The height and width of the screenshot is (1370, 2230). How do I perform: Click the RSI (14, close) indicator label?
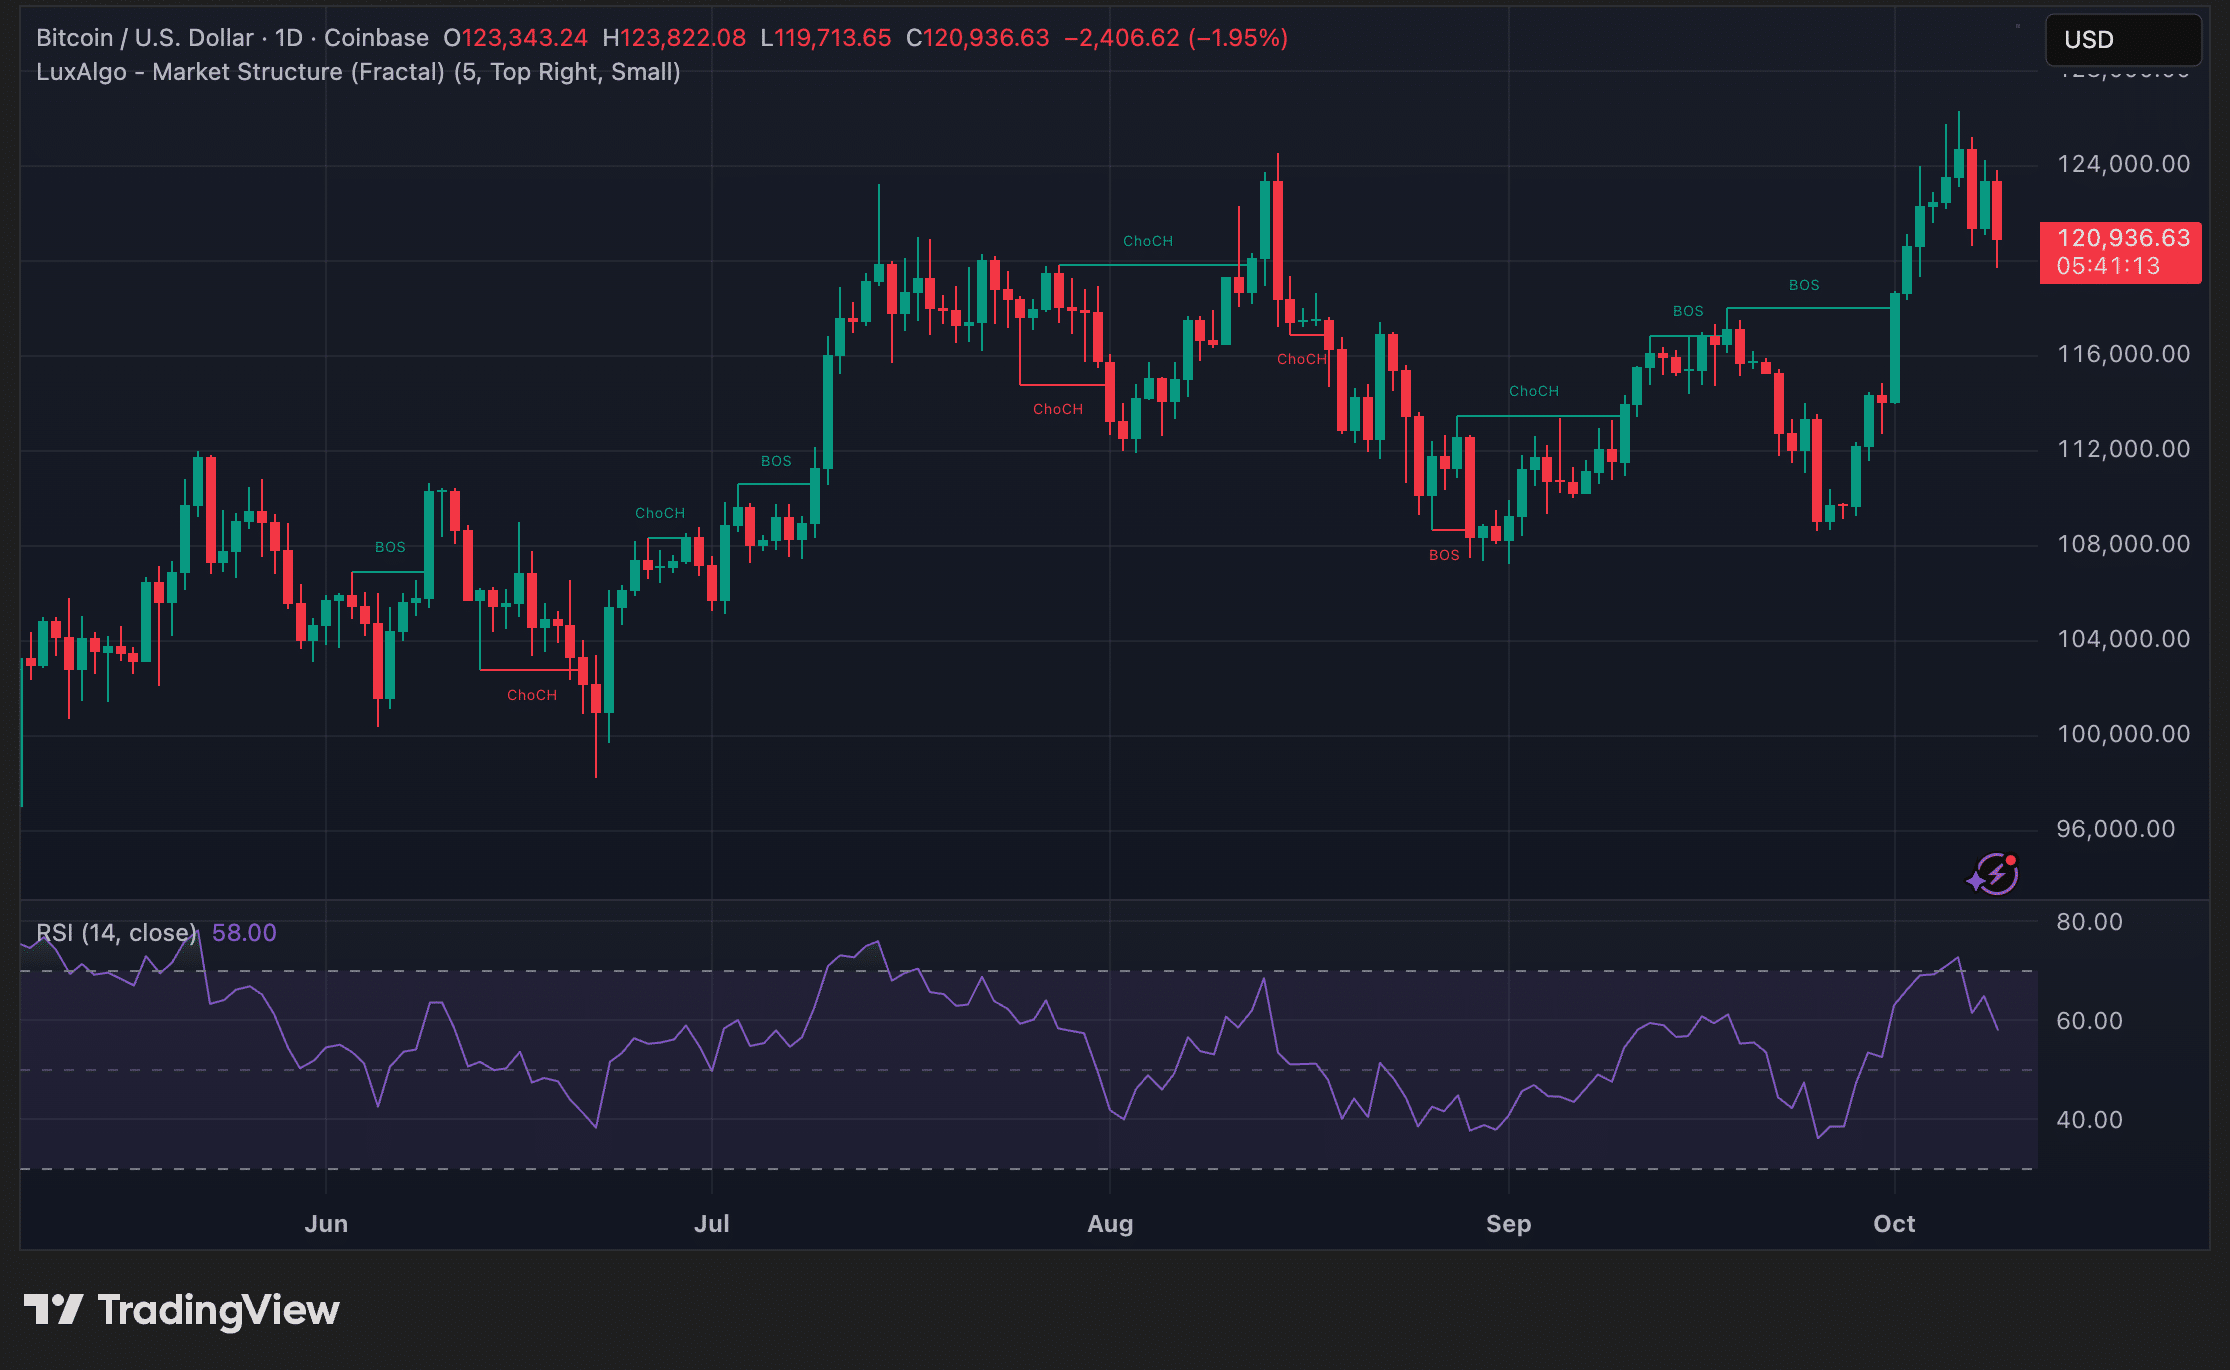117,931
